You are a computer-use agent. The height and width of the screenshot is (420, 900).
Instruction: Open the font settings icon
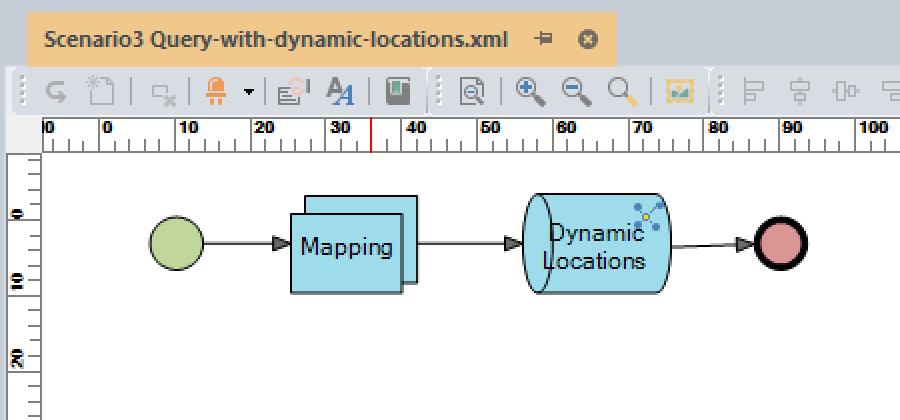[340, 92]
